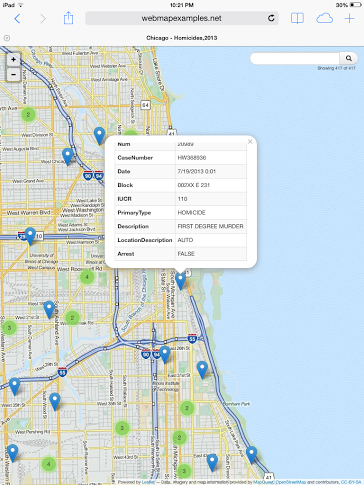Open the green cluster marker labeled 4 near Roosevelt Rd
364x485 pixels.
pyautogui.click(x=87, y=277)
